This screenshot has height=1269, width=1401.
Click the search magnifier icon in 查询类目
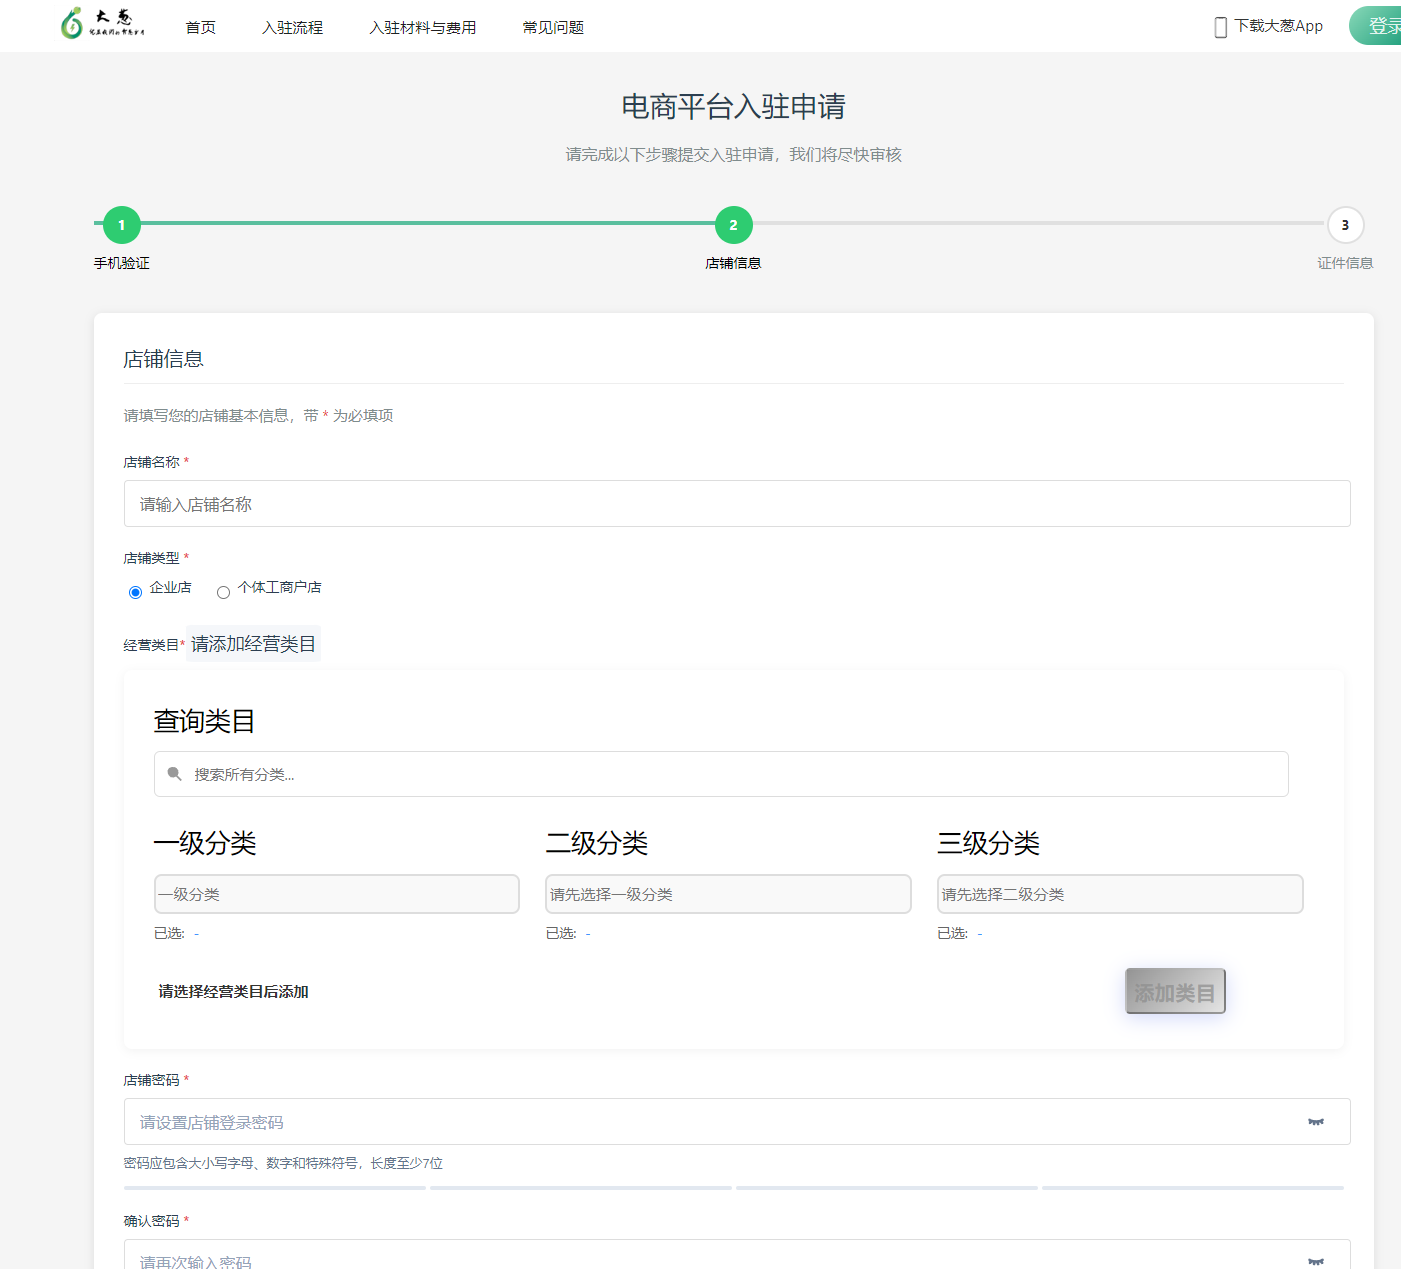175,774
